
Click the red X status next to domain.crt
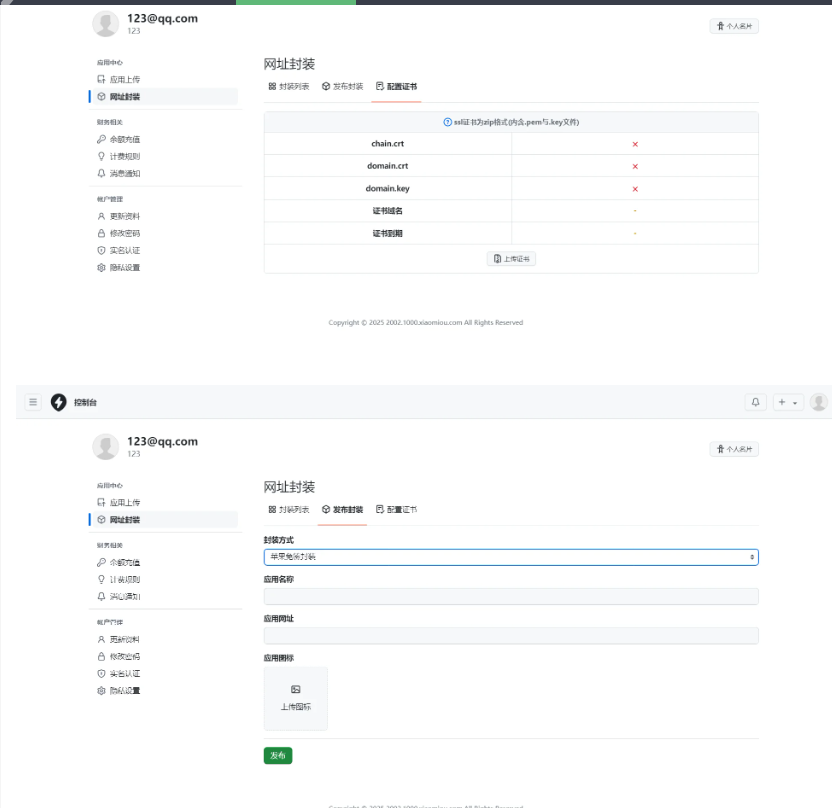[x=635, y=166]
